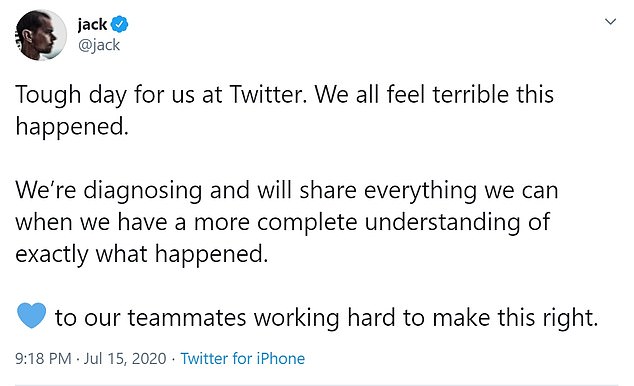Click the Jul 15, 2020 date

tap(125, 359)
